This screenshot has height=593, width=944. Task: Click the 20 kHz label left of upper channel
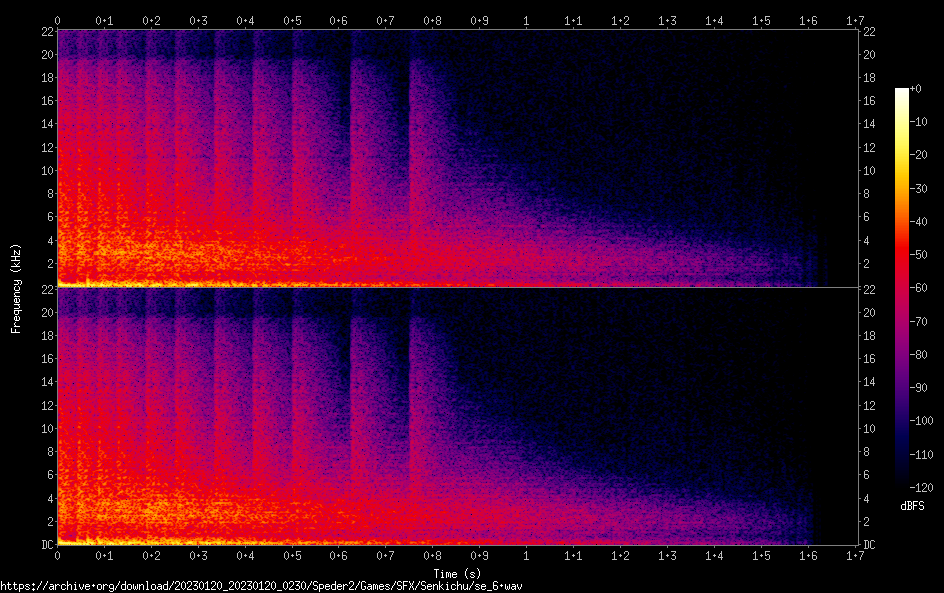point(45,55)
